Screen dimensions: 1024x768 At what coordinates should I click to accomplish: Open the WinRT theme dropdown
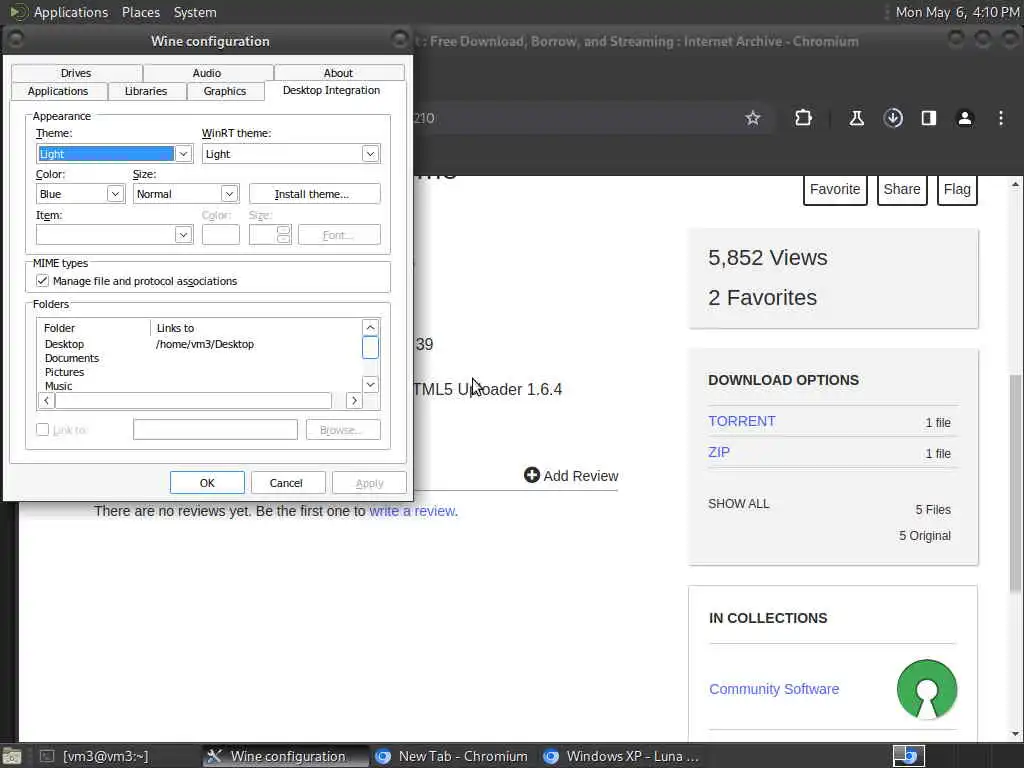click(291, 154)
